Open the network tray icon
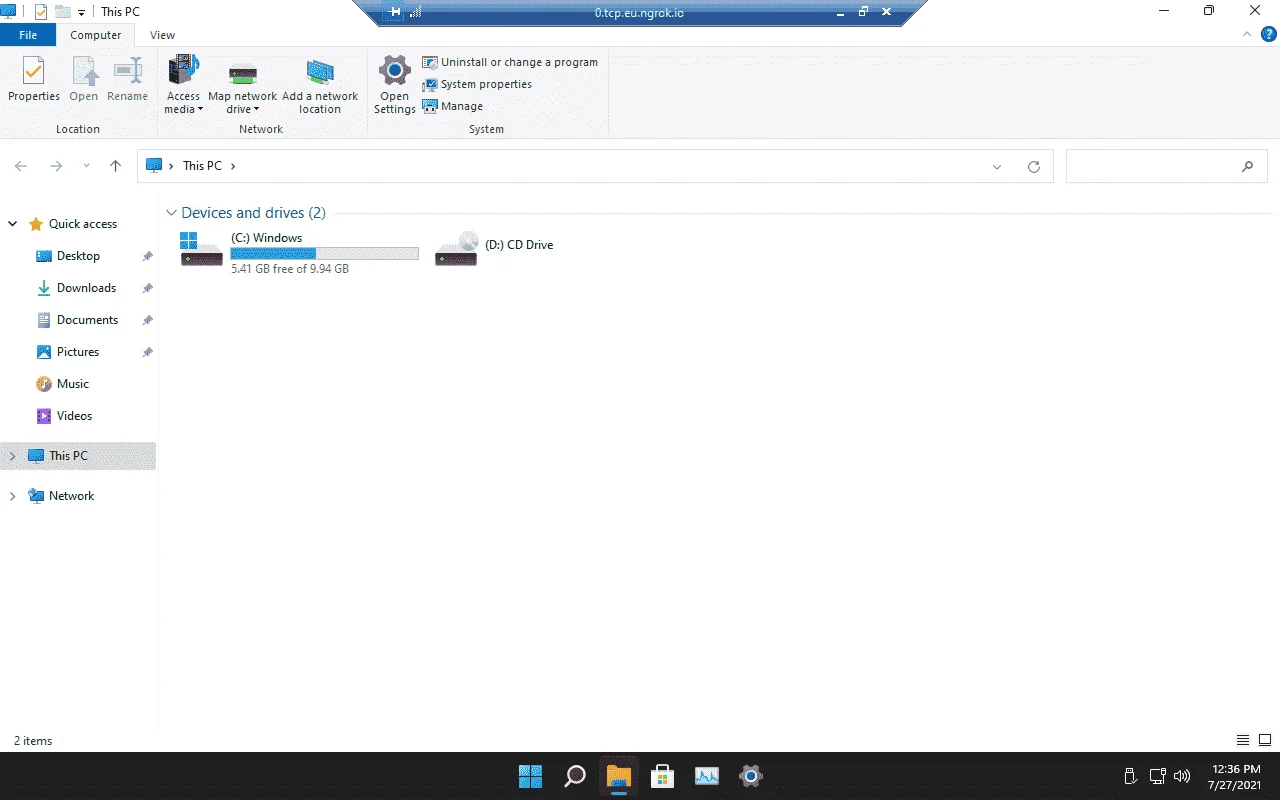1280x800 pixels. tap(1157, 776)
